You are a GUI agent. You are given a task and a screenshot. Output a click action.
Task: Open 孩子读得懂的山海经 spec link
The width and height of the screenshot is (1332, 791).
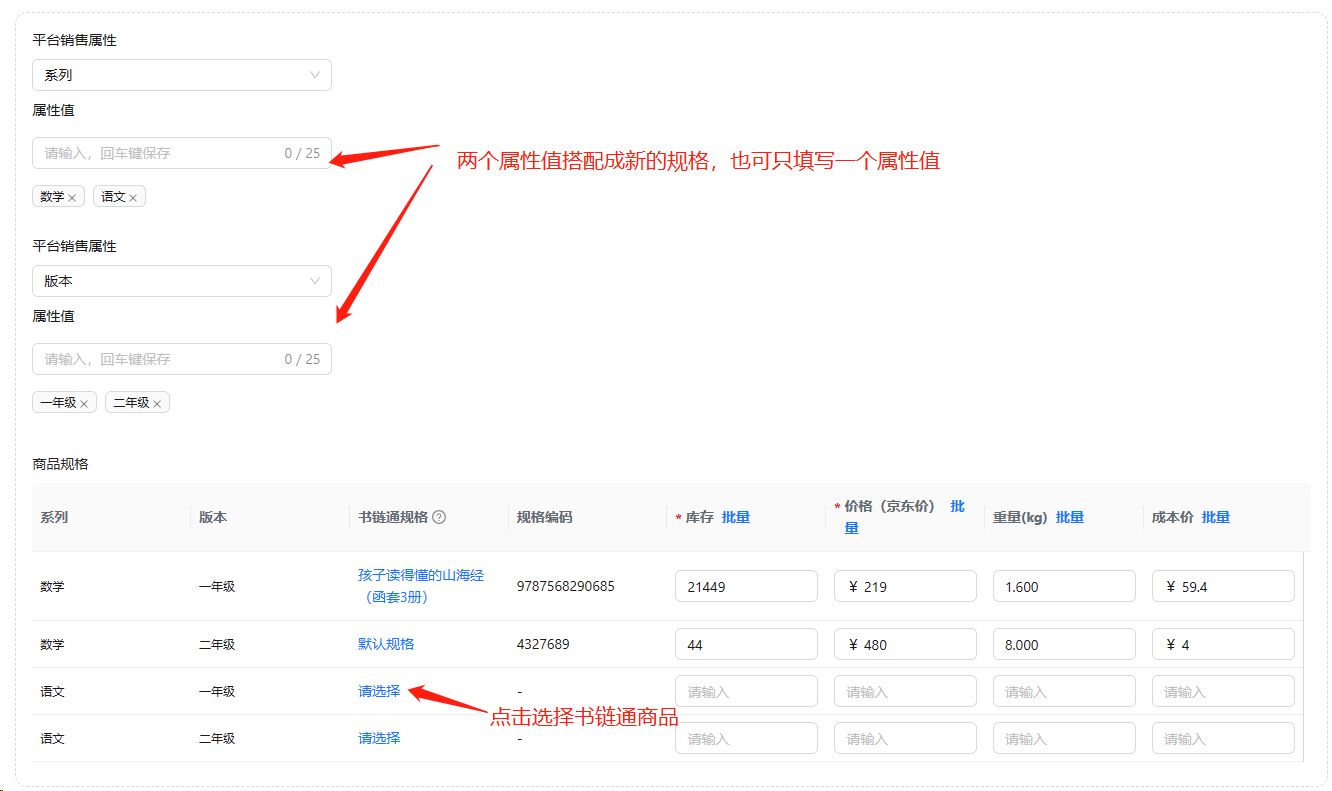pyautogui.click(x=421, y=586)
